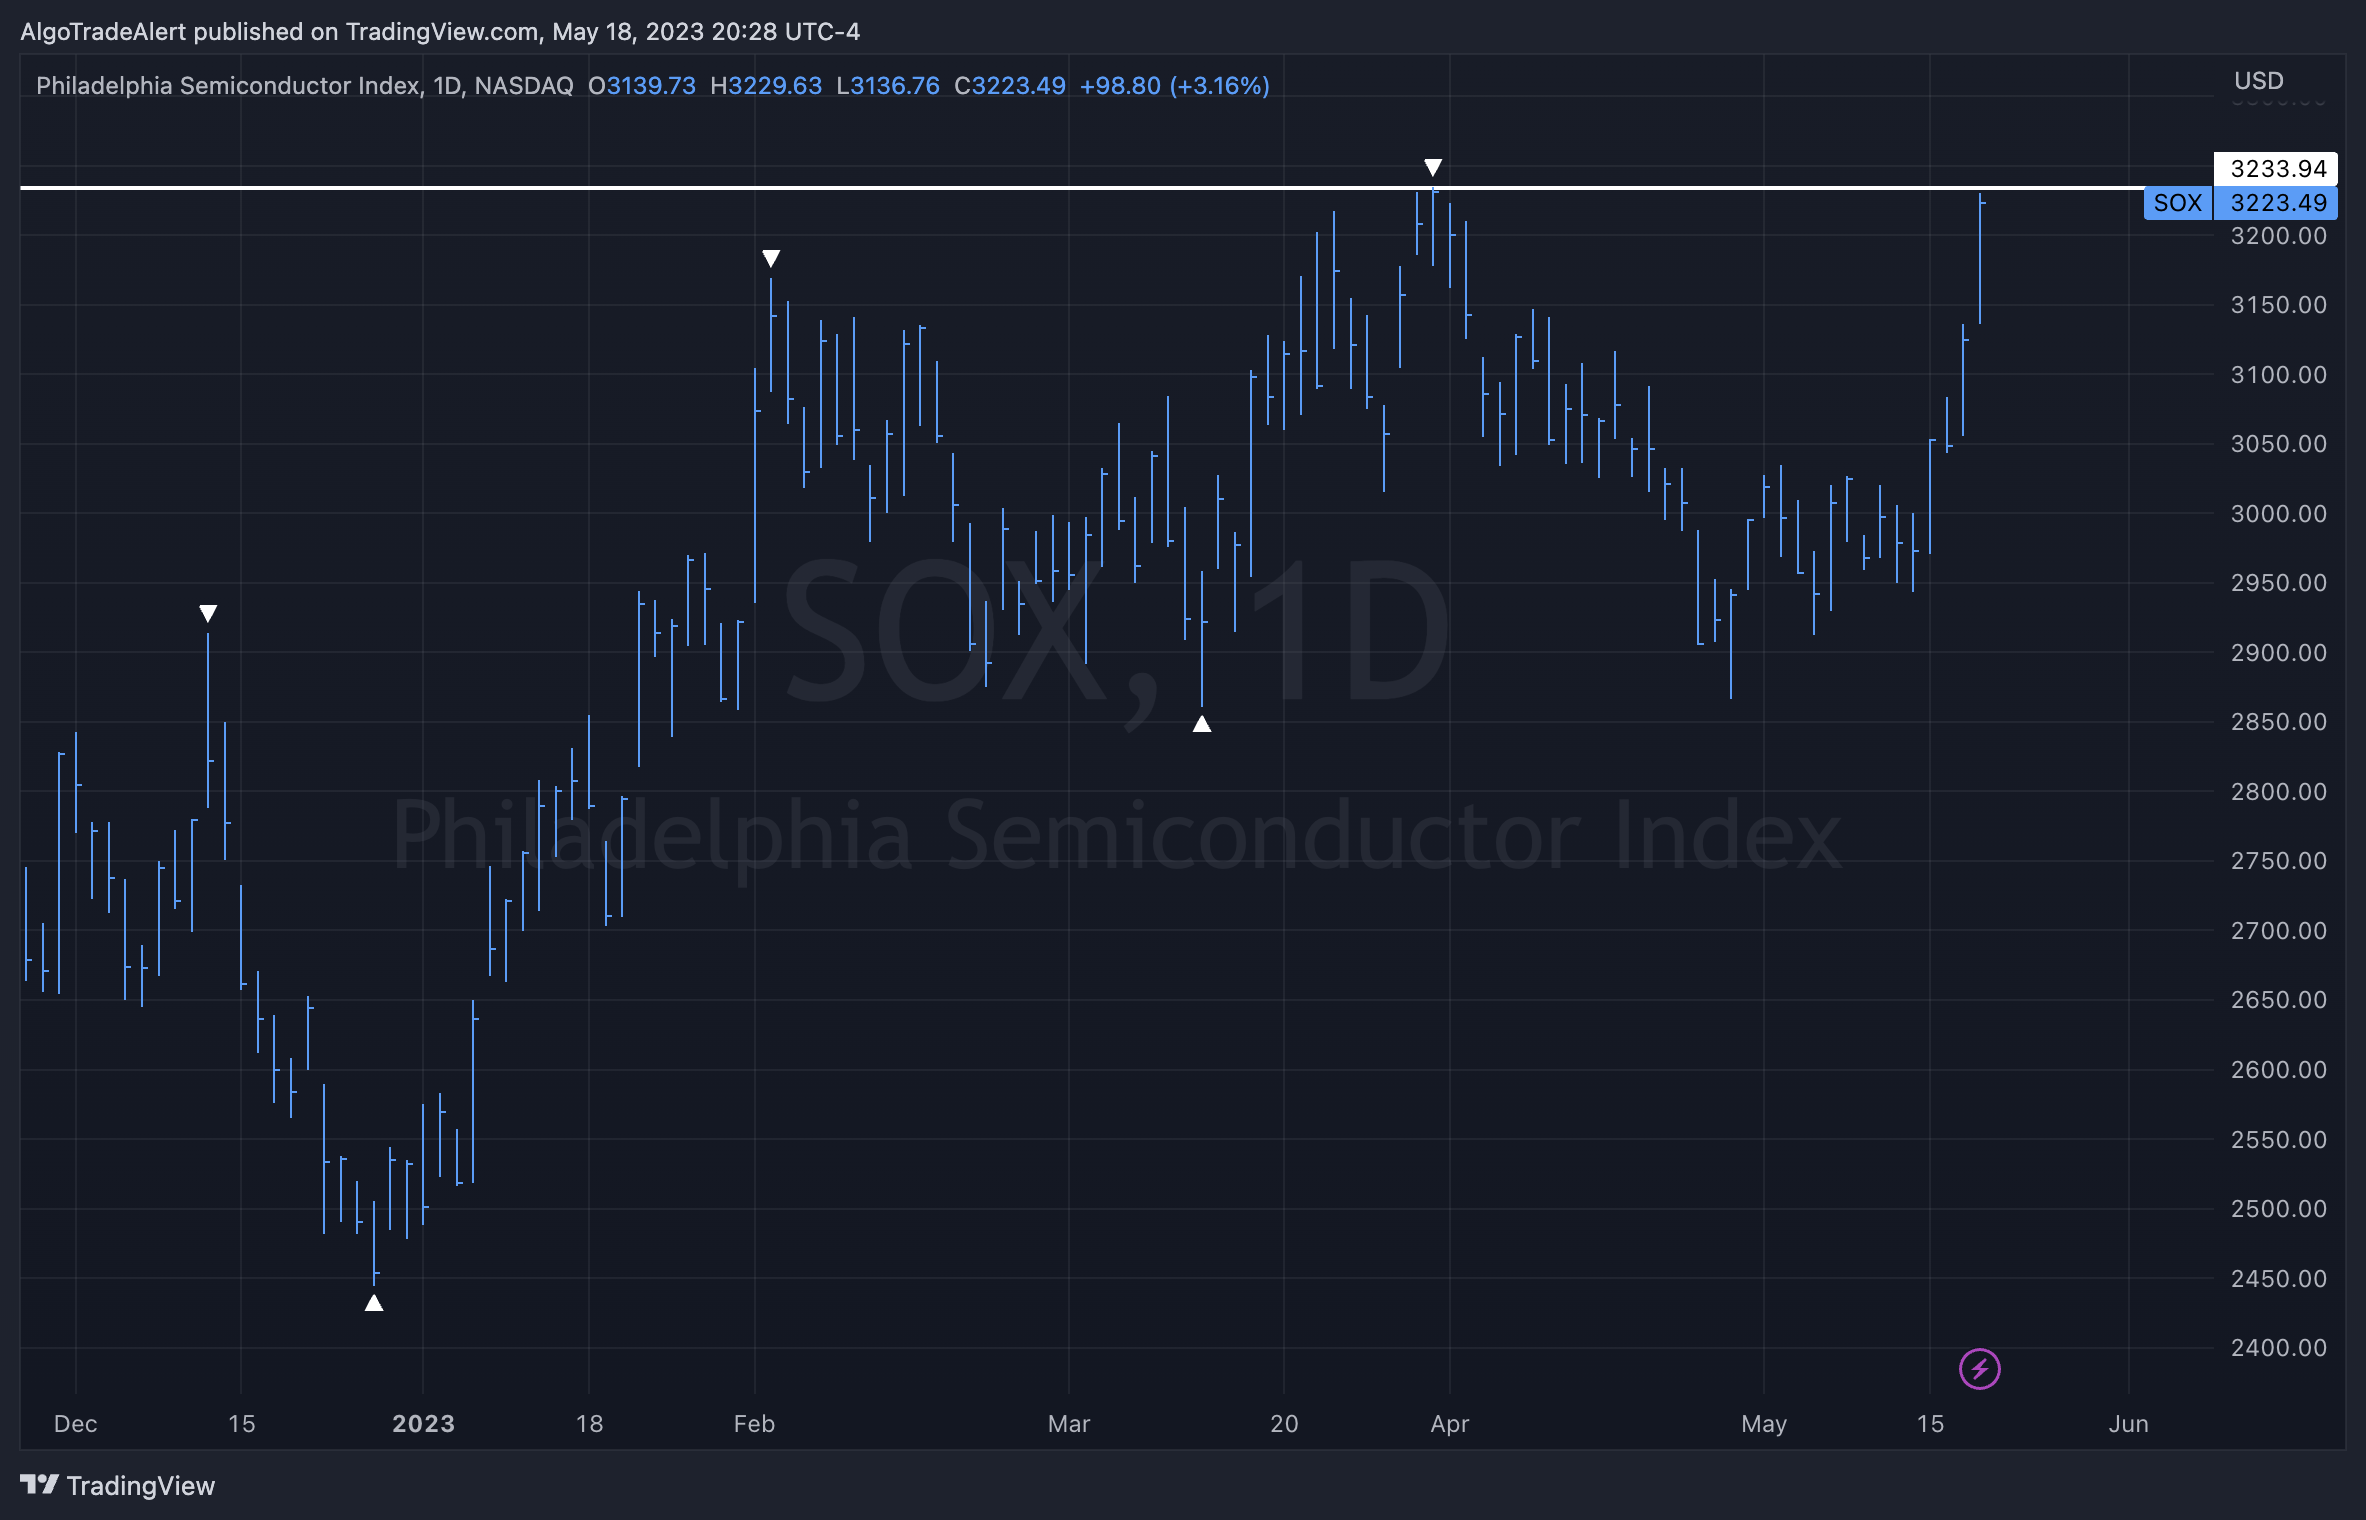
Task: Click the 2450.00 price axis label
Action: pos(2278,1279)
